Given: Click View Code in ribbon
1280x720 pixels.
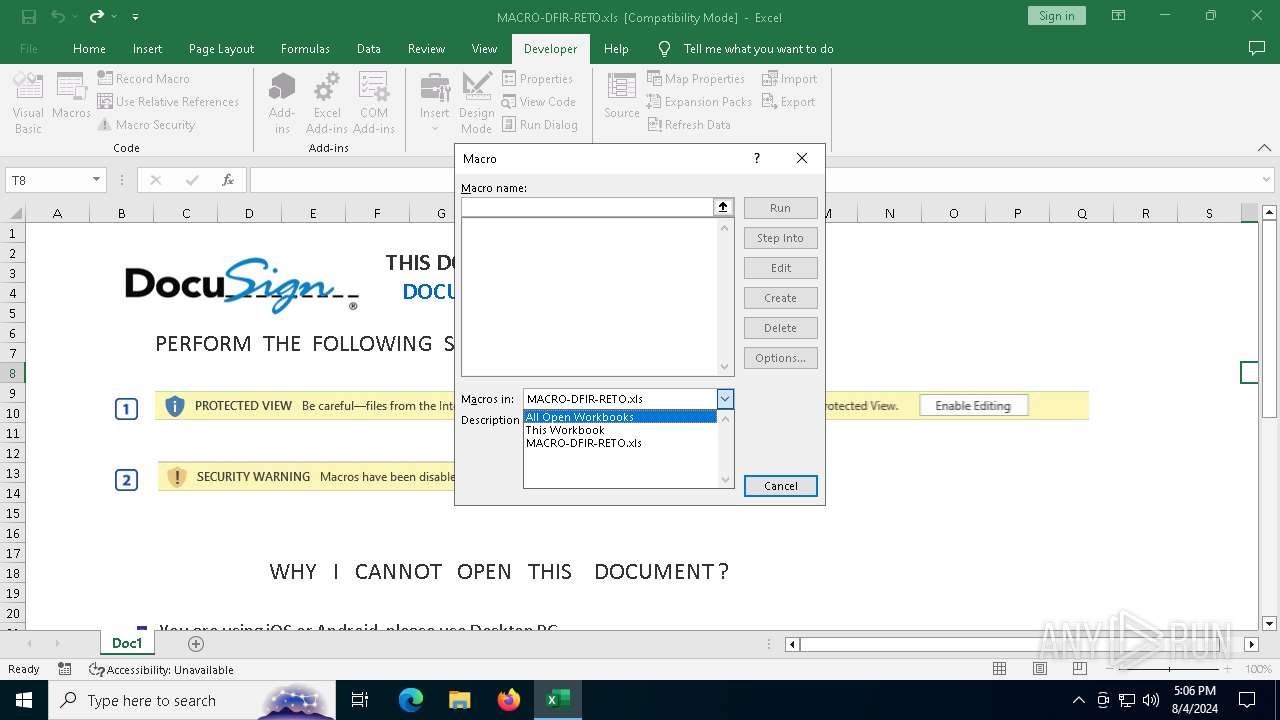Looking at the screenshot, I should coord(538,101).
